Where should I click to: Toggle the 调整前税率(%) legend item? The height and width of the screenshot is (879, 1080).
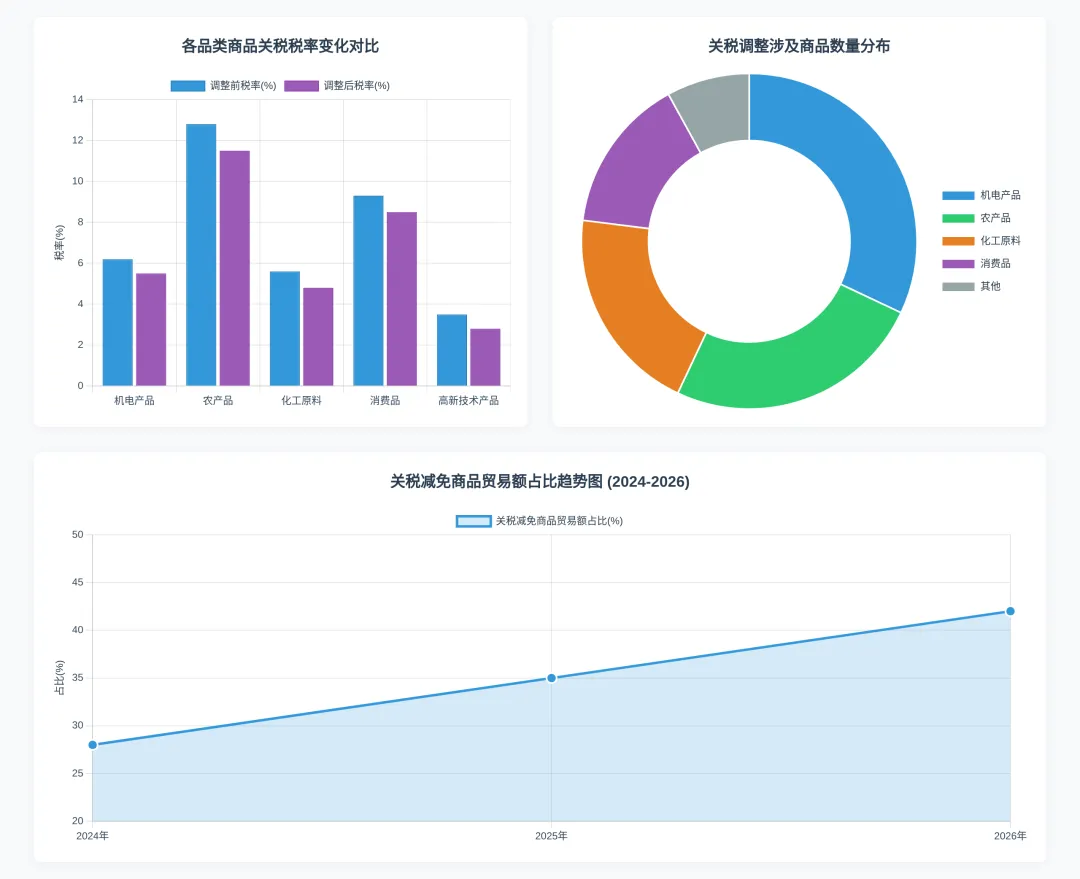pos(223,85)
